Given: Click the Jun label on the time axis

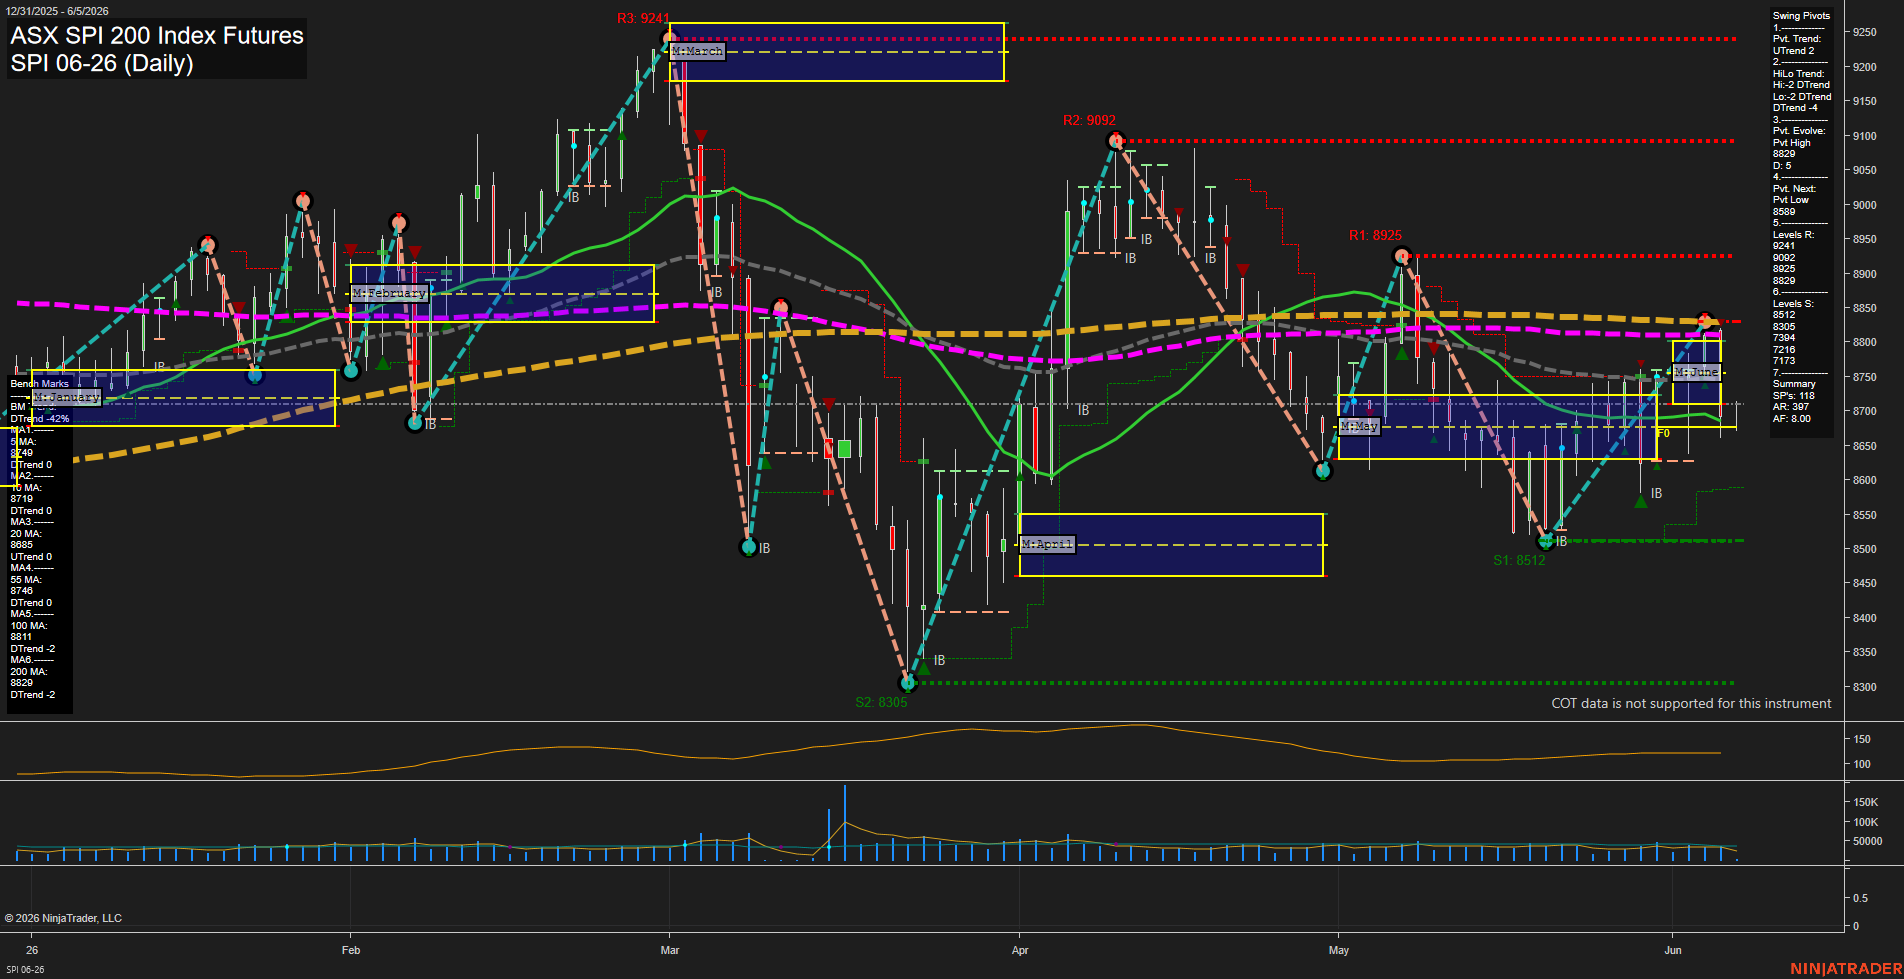Looking at the screenshot, I should (1673, 950).
